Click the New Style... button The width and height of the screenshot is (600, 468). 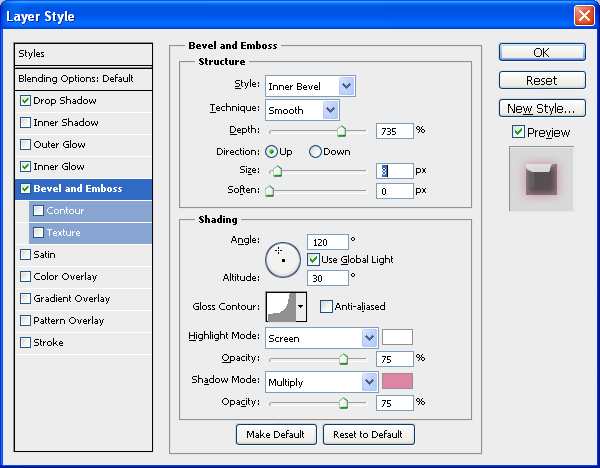[542, 109]
